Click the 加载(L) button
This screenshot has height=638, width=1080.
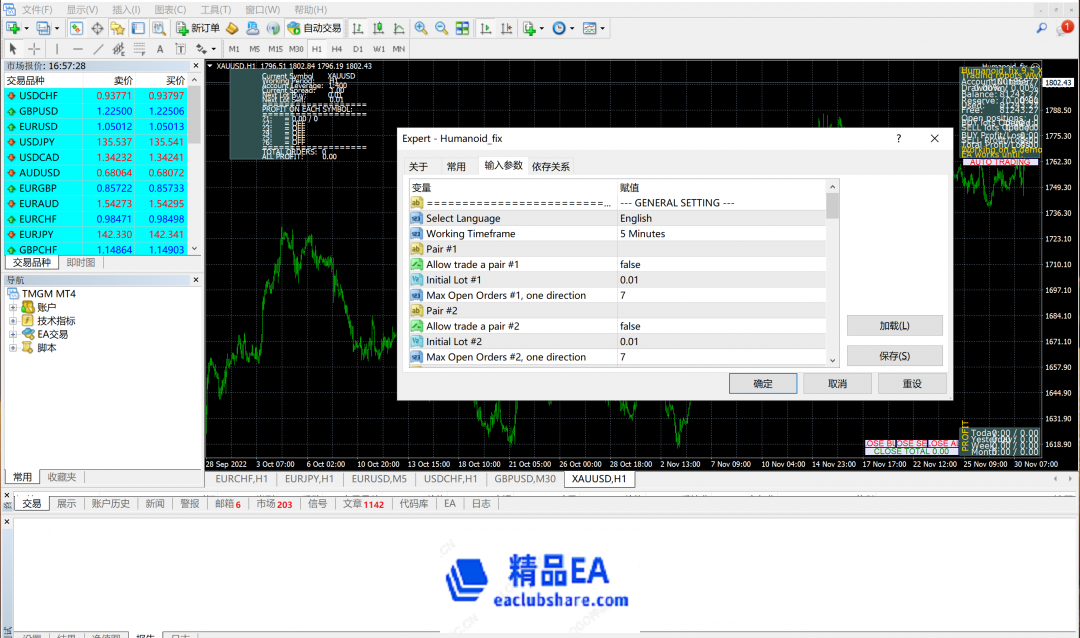(x=894, y=325)
